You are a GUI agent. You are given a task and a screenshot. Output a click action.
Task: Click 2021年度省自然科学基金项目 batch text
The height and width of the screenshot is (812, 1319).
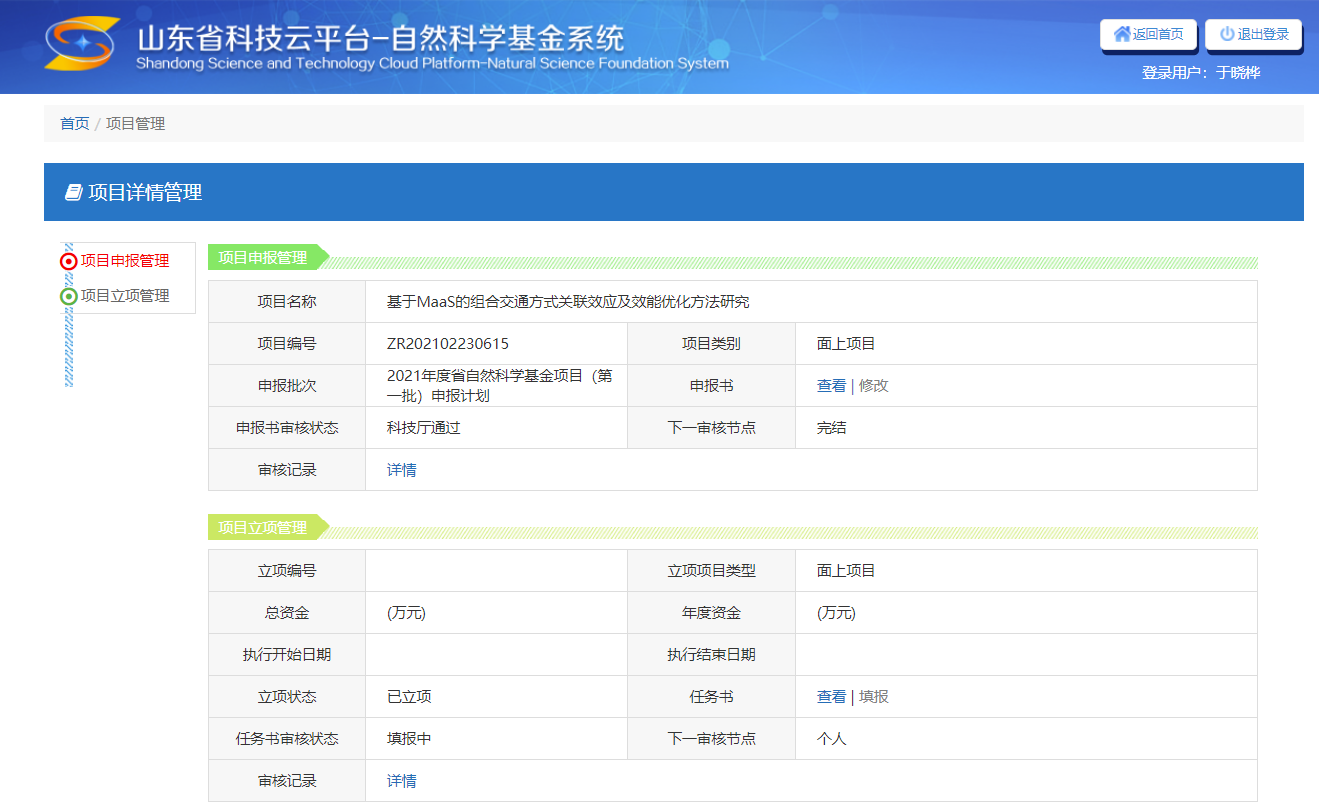pyautogui.click(x=499, y=385)
